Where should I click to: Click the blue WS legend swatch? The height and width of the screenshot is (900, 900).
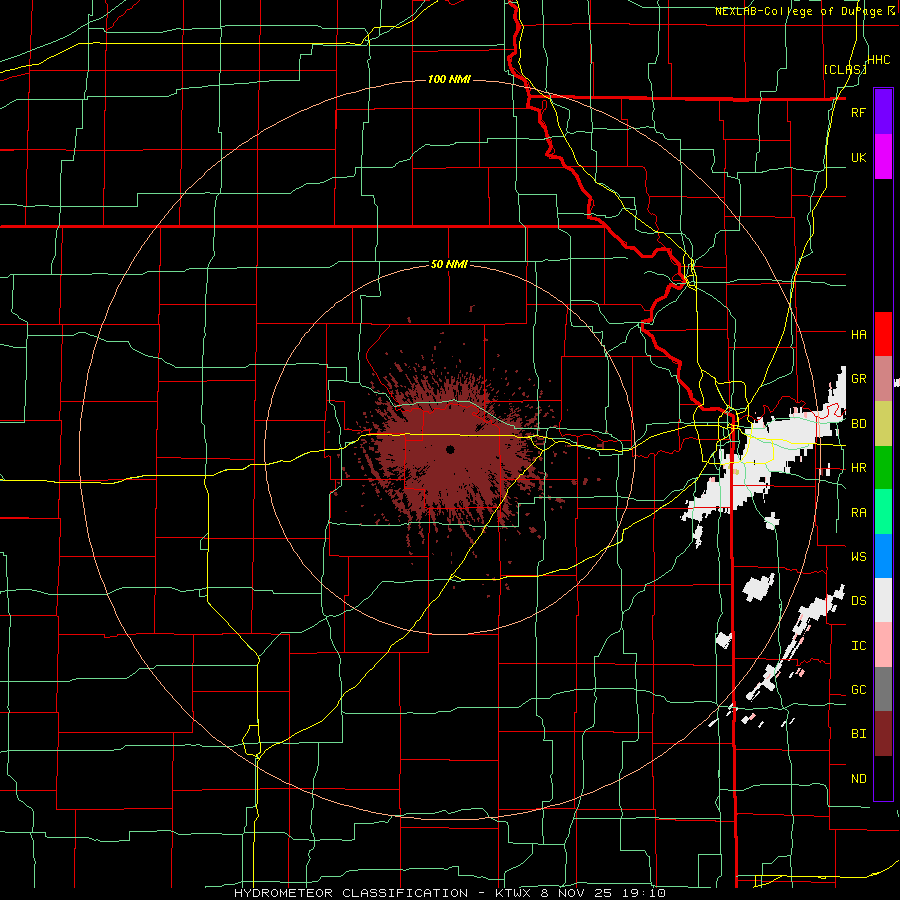pyautogui.click(x=883, y=556)
